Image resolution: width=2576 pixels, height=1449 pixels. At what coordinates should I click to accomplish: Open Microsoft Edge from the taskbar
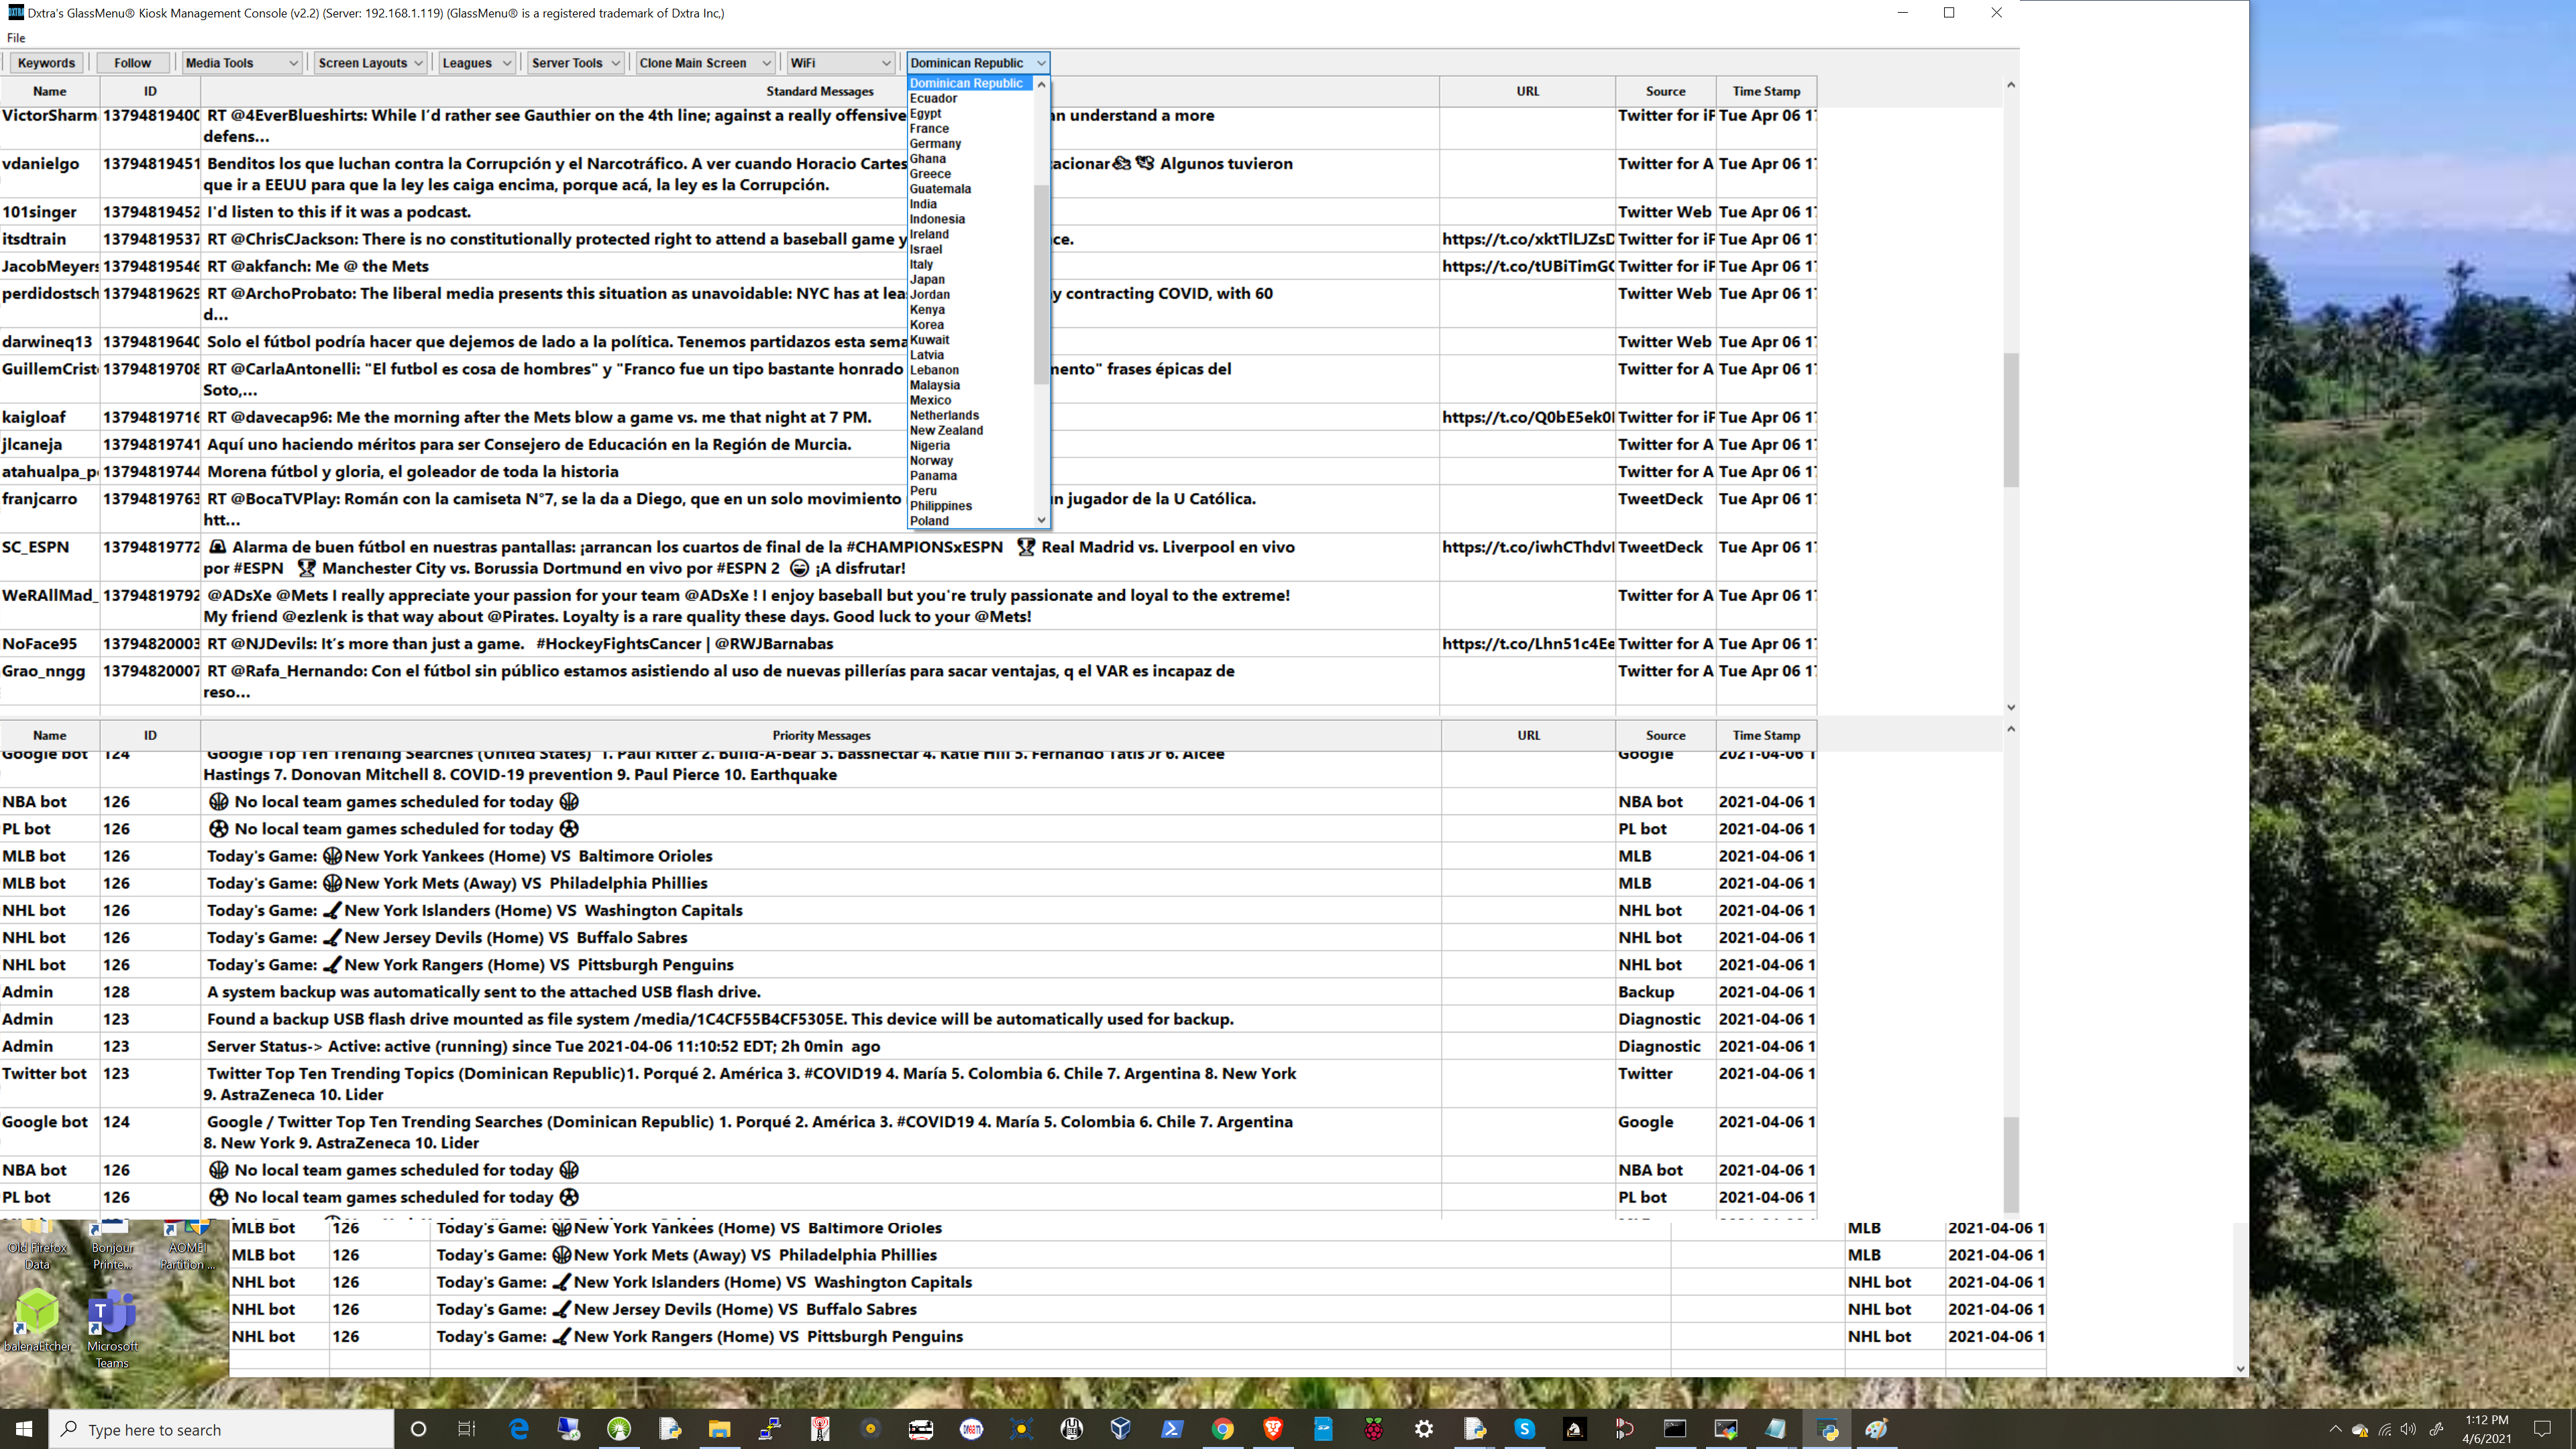(519, 1429)
